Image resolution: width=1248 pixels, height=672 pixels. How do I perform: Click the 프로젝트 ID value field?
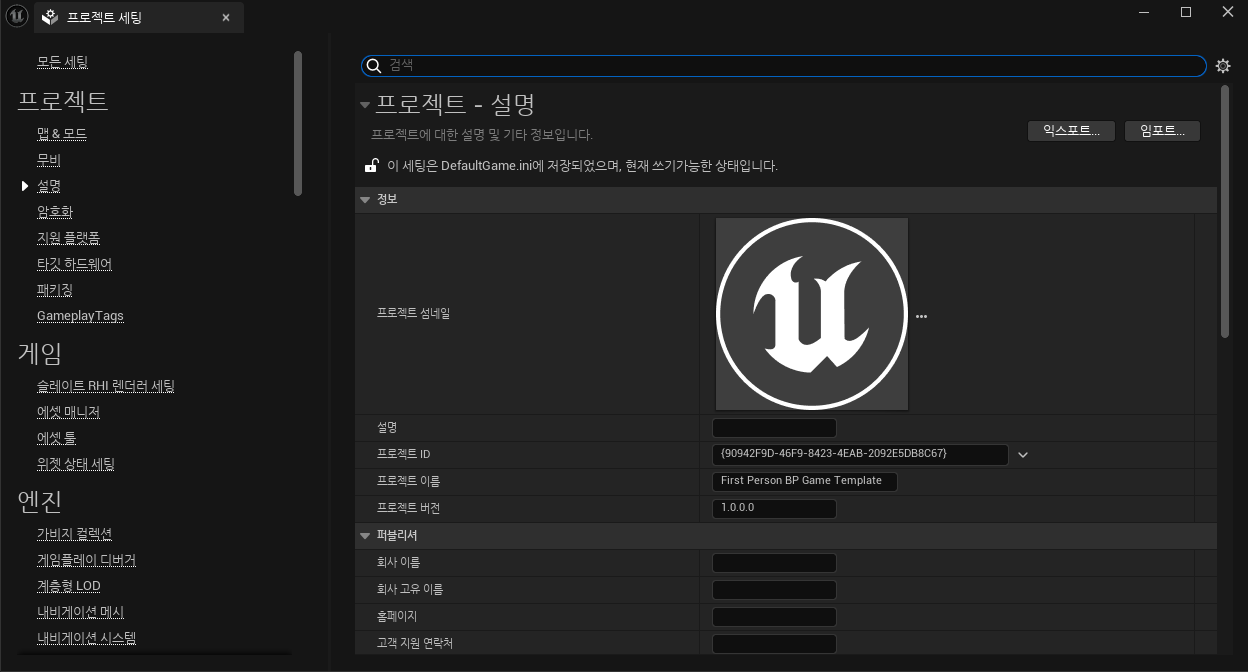(x=860, y=455)
